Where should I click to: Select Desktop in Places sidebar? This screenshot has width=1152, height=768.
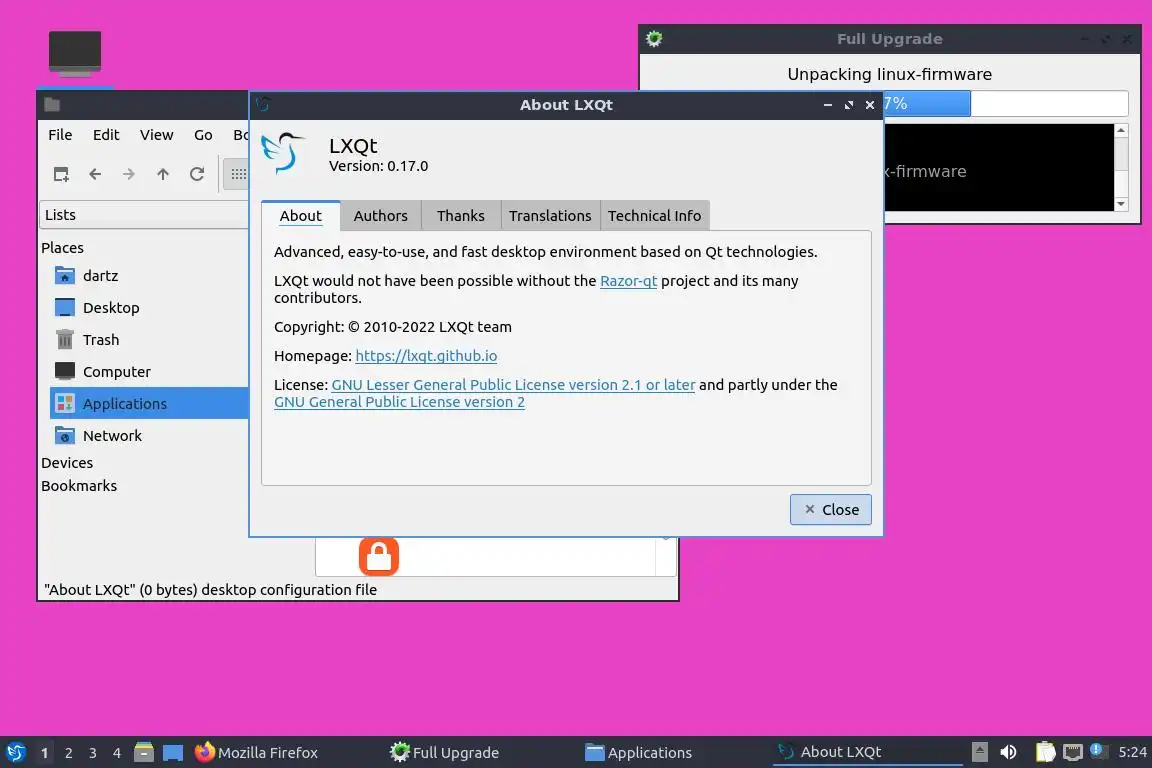149,307
